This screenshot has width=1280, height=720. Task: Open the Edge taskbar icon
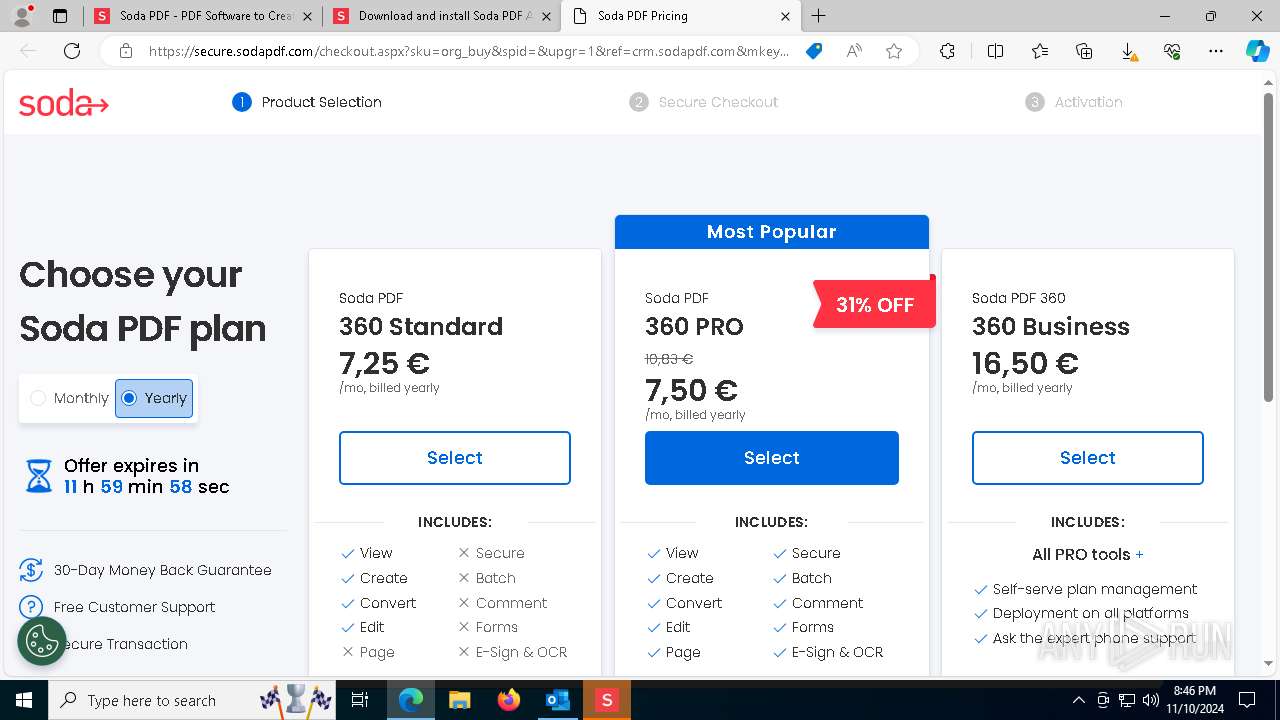pyautogui.click(x=411, y=700)
